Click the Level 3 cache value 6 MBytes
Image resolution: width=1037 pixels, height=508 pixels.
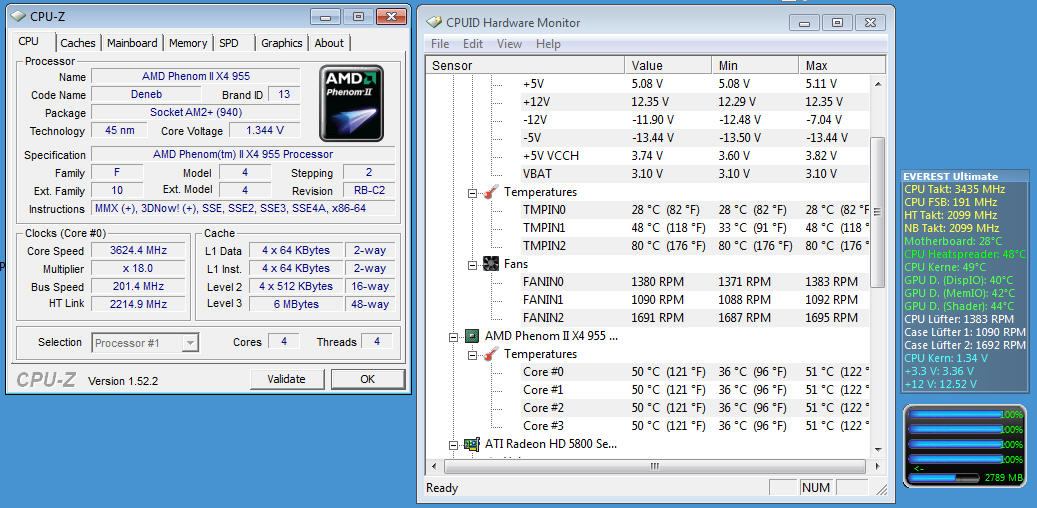point(297,304)
